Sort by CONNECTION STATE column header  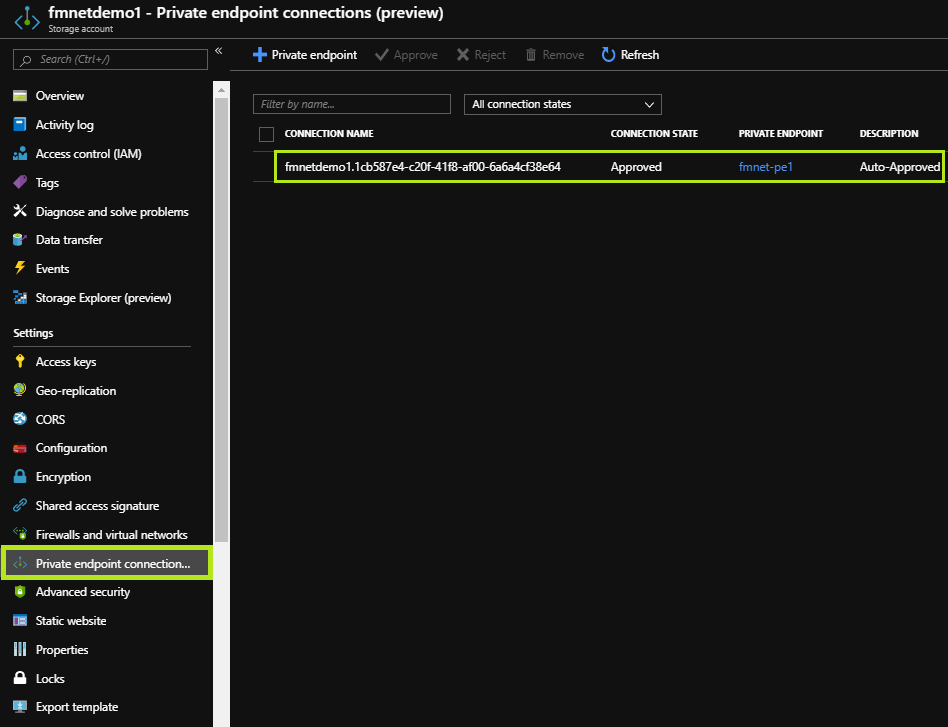tap(654, 134)
